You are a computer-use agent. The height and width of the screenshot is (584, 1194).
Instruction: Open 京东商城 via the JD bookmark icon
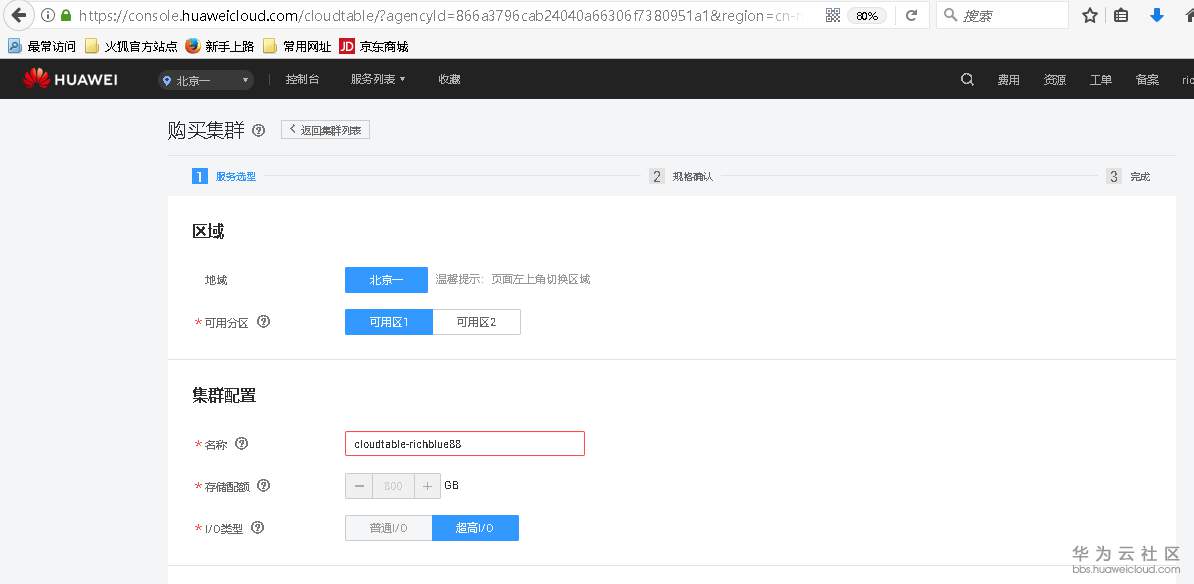coord(346,45)
